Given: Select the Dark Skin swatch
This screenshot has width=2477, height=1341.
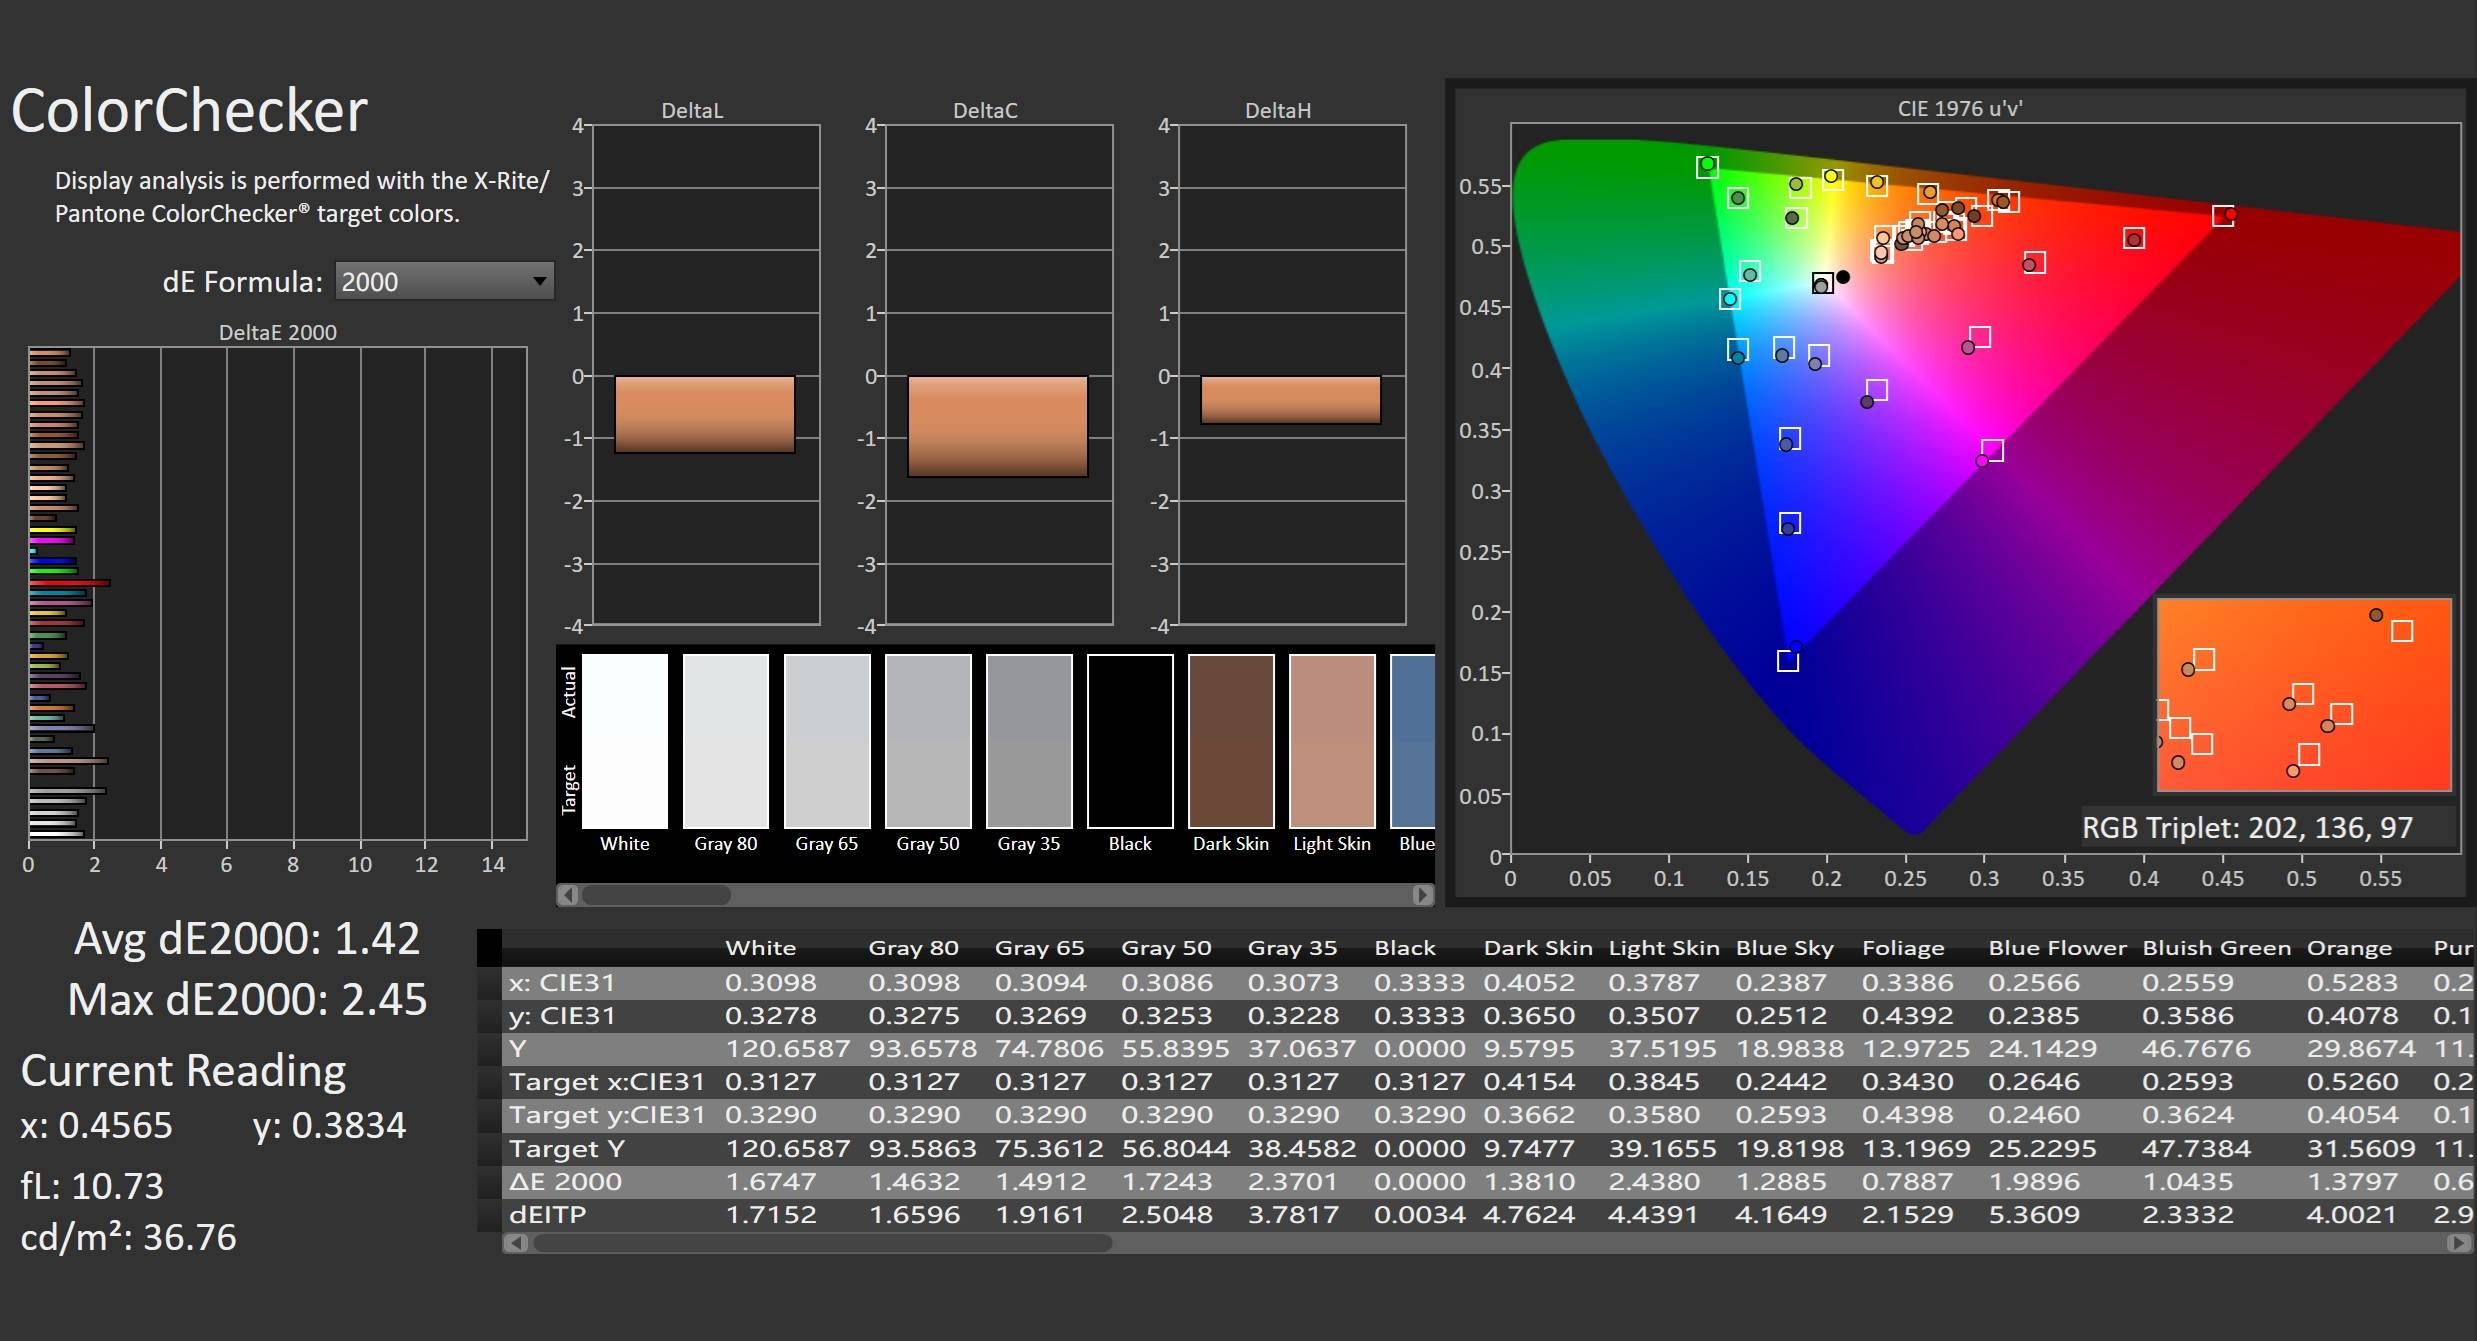Looking at the screenshot, I should click(1231, 741).
